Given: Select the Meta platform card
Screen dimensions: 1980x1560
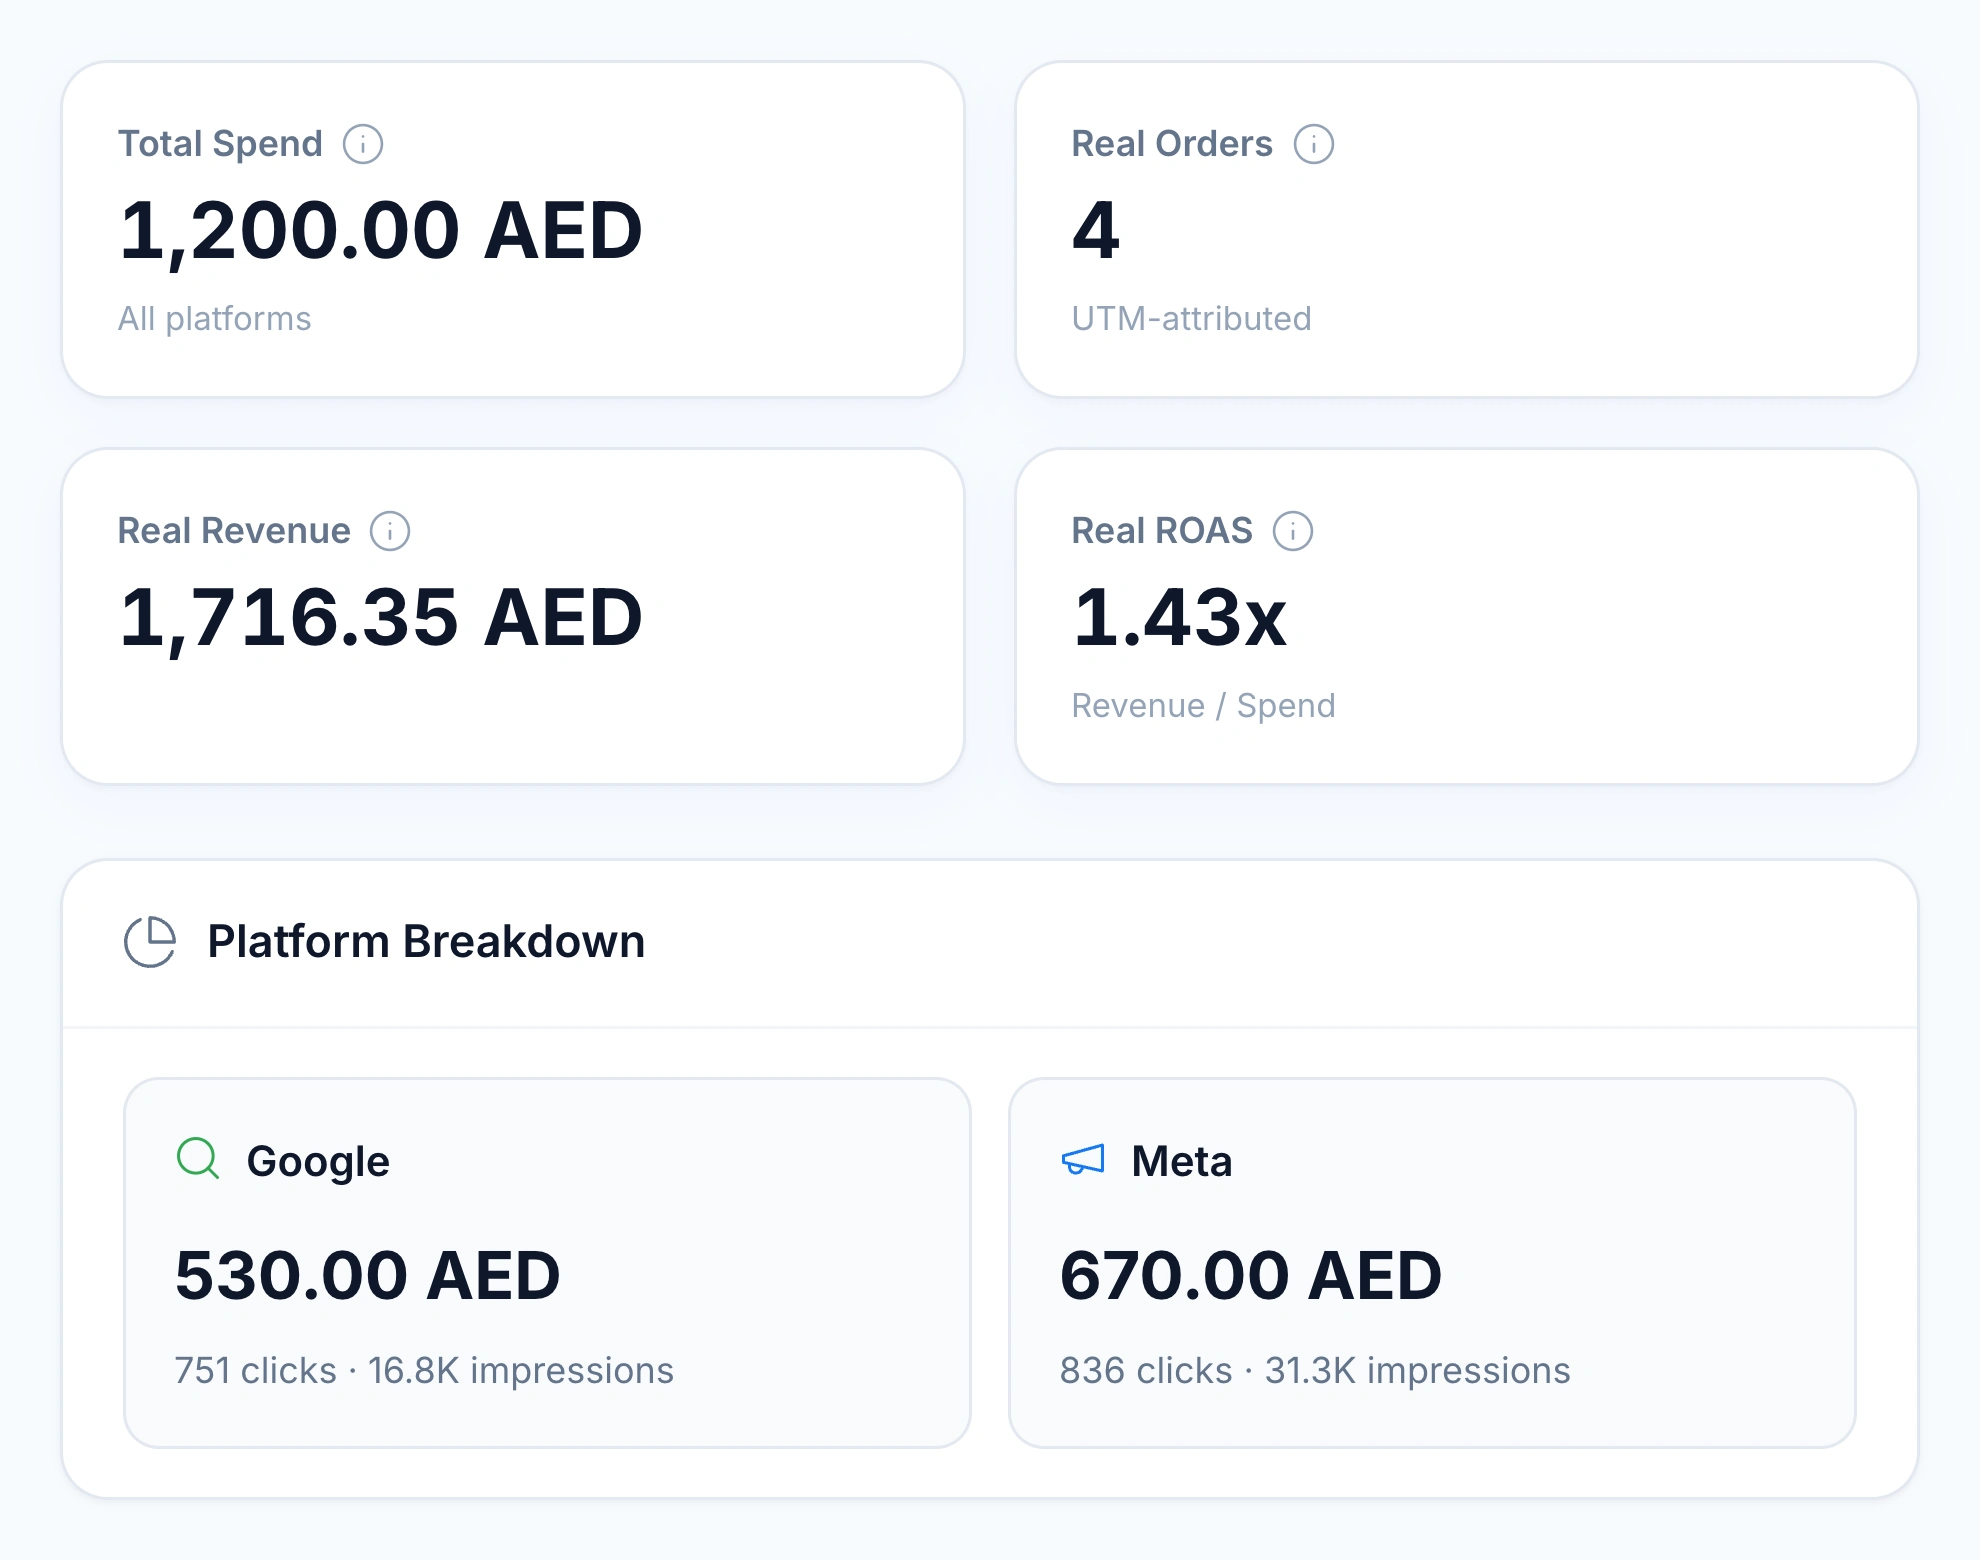Looking at the screenshot, I should click(1432, 1263).
